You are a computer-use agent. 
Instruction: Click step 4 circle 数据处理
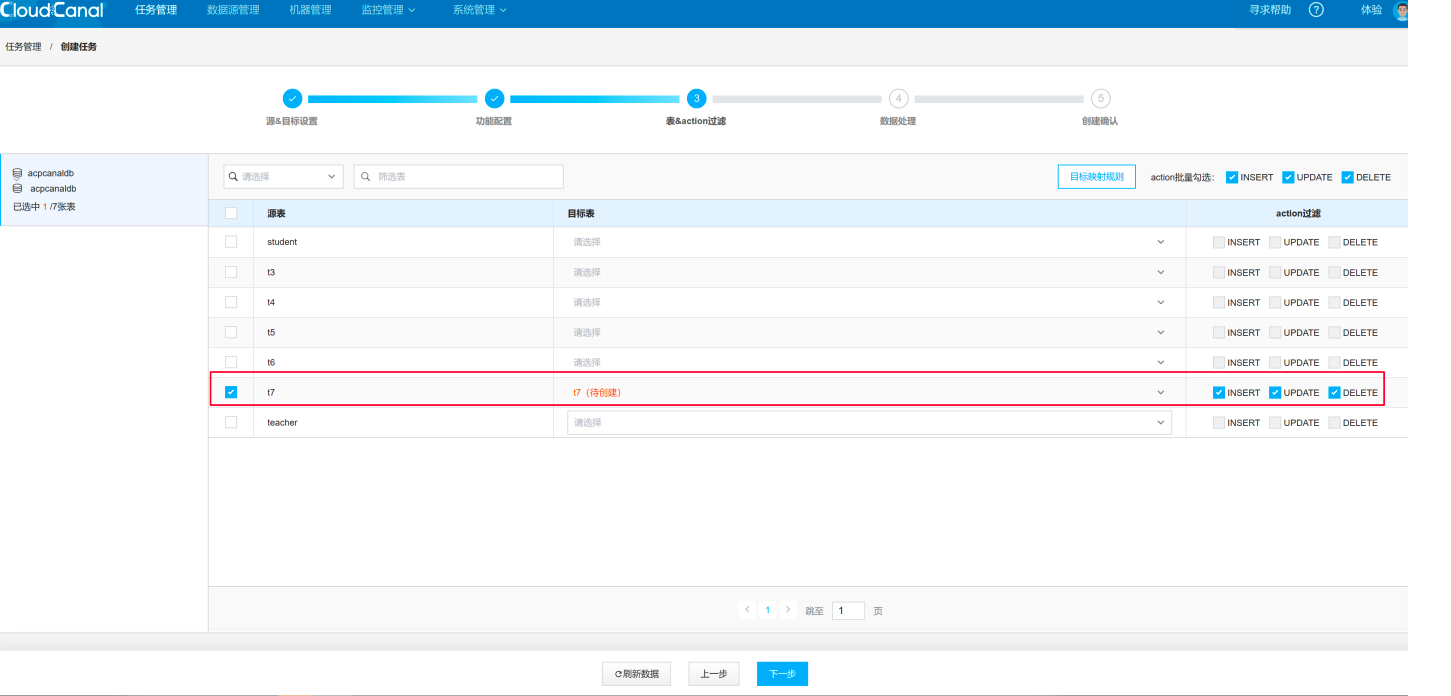pos(899,98)
